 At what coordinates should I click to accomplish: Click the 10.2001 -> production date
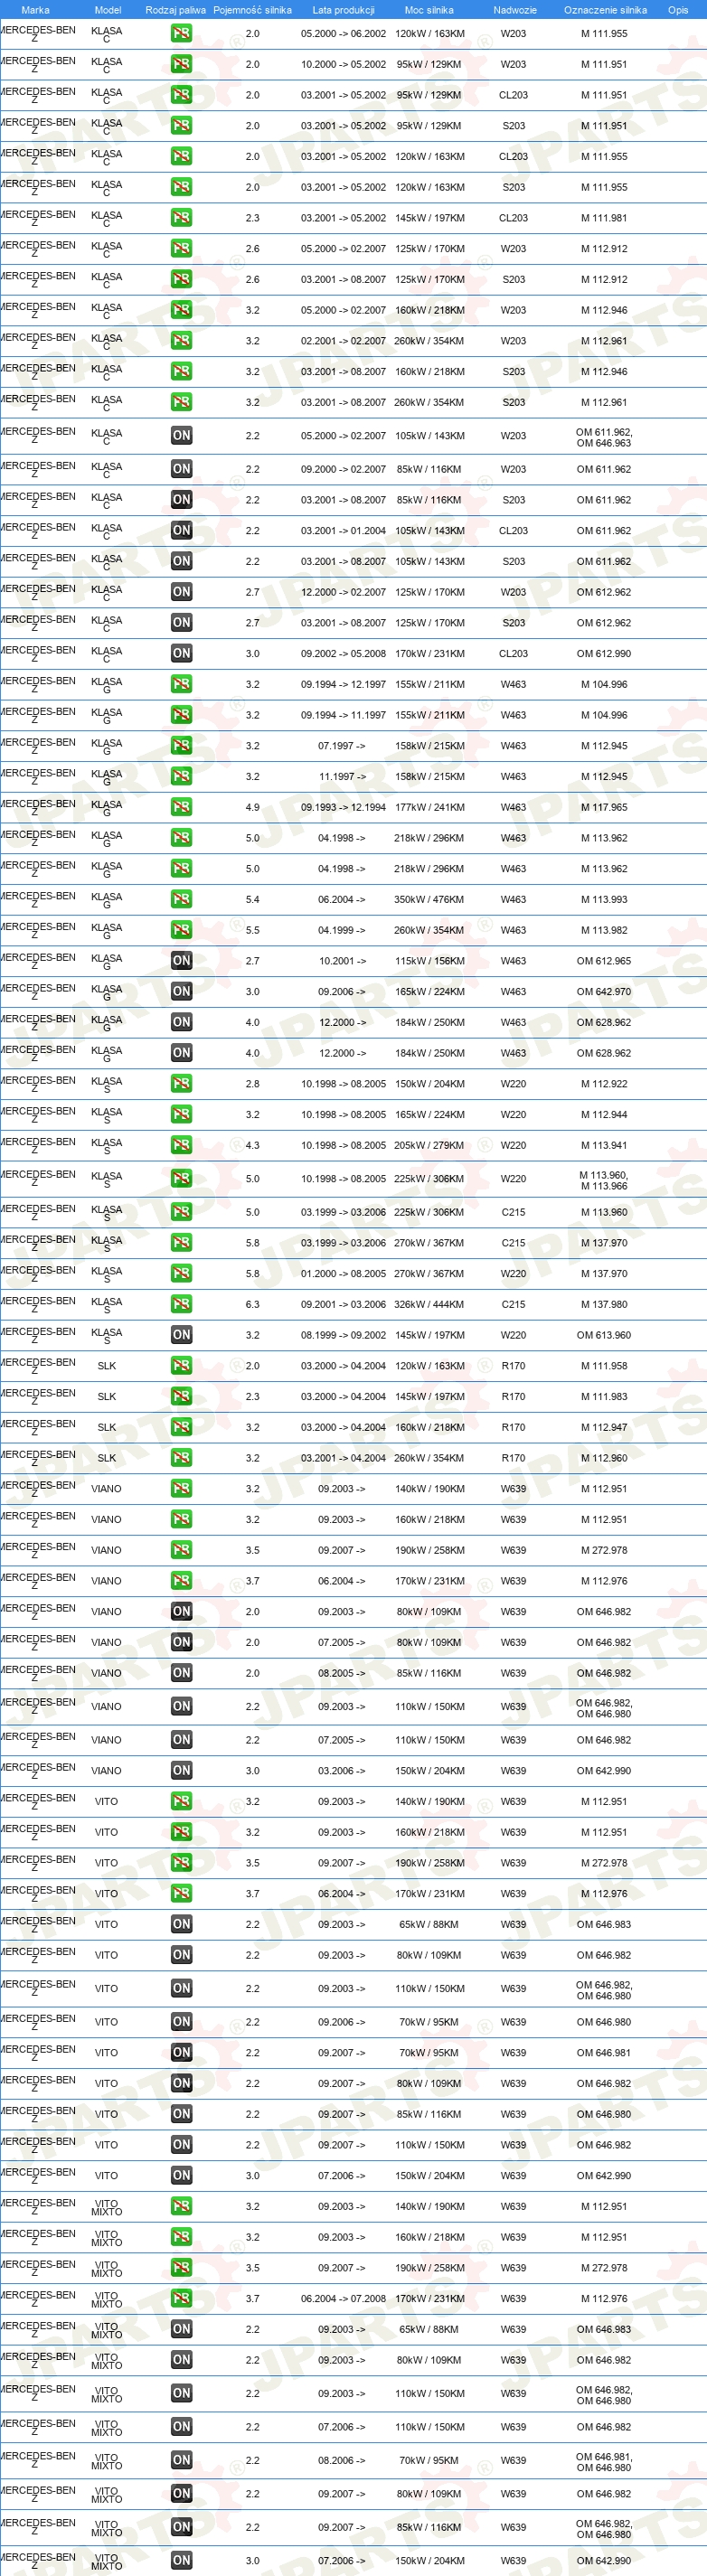(x=342, y=961)
